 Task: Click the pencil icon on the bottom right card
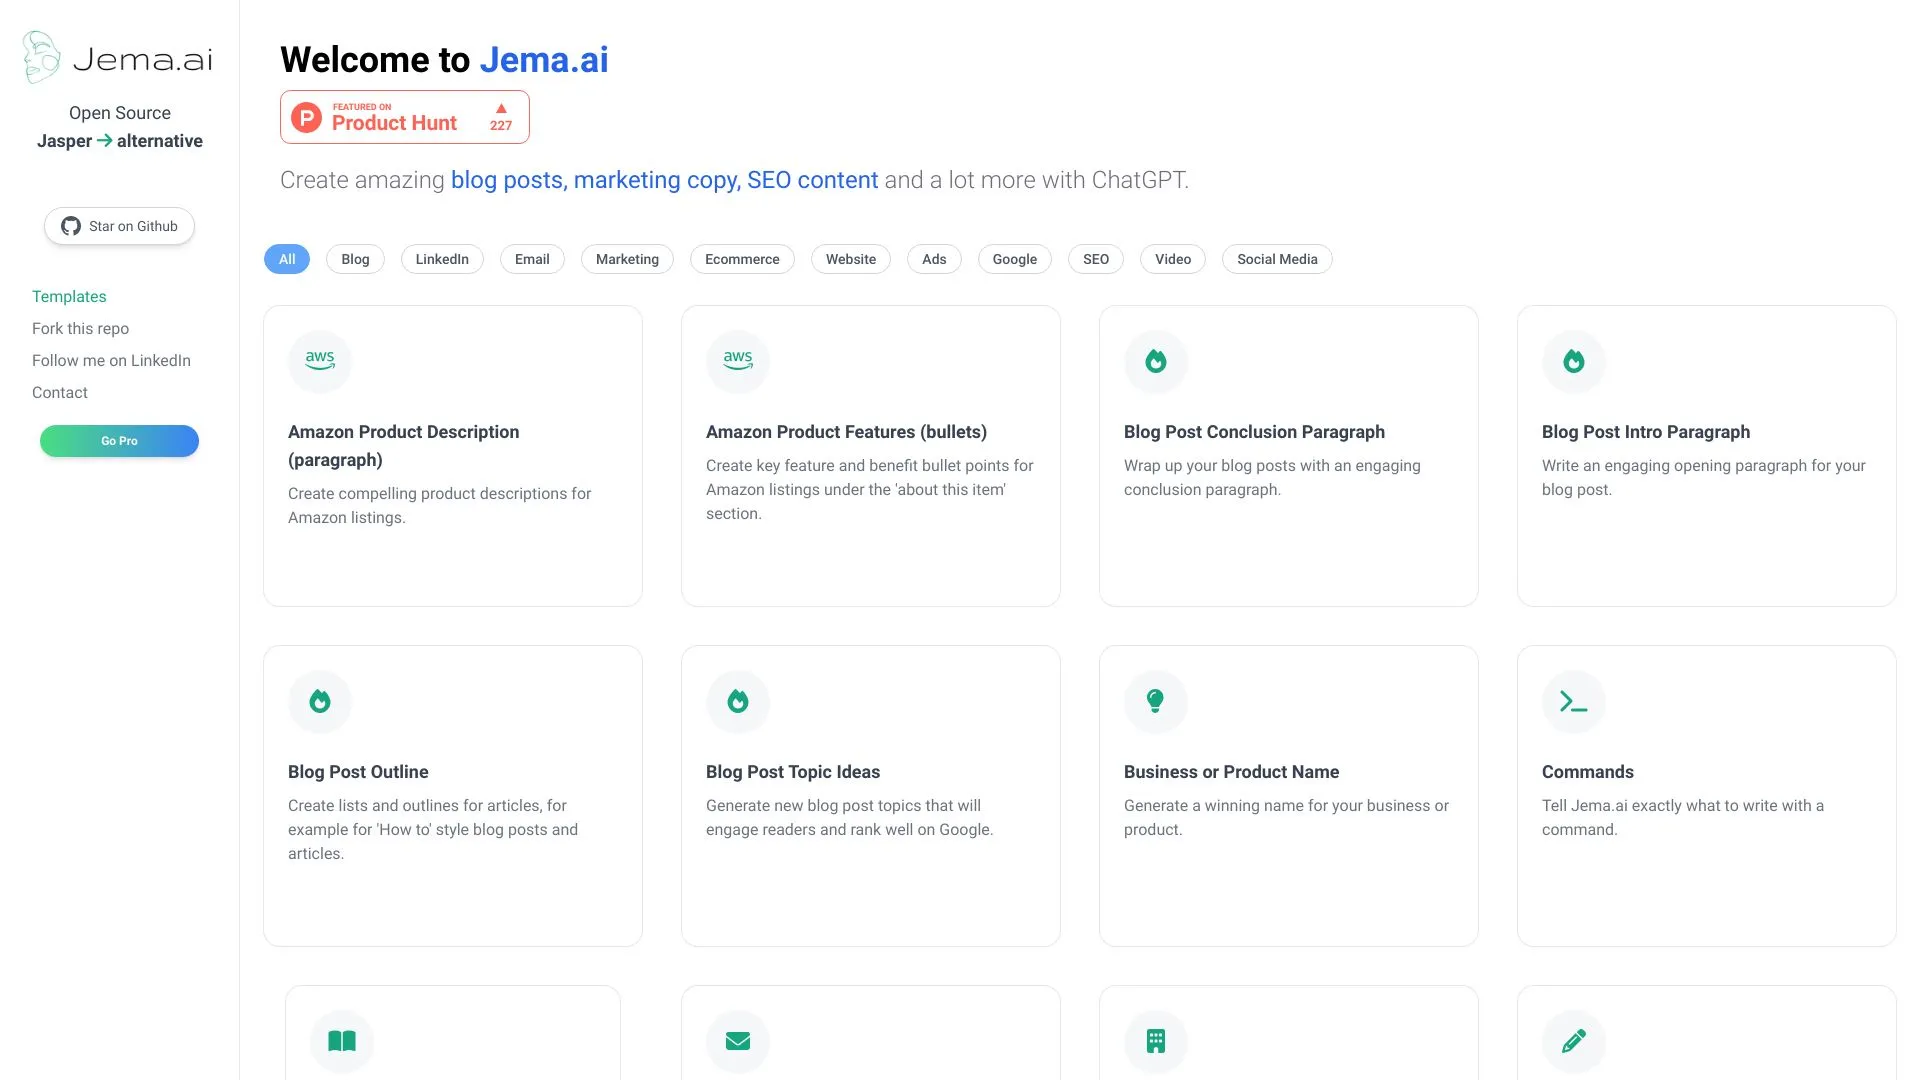click(x=1573, y=1041)
